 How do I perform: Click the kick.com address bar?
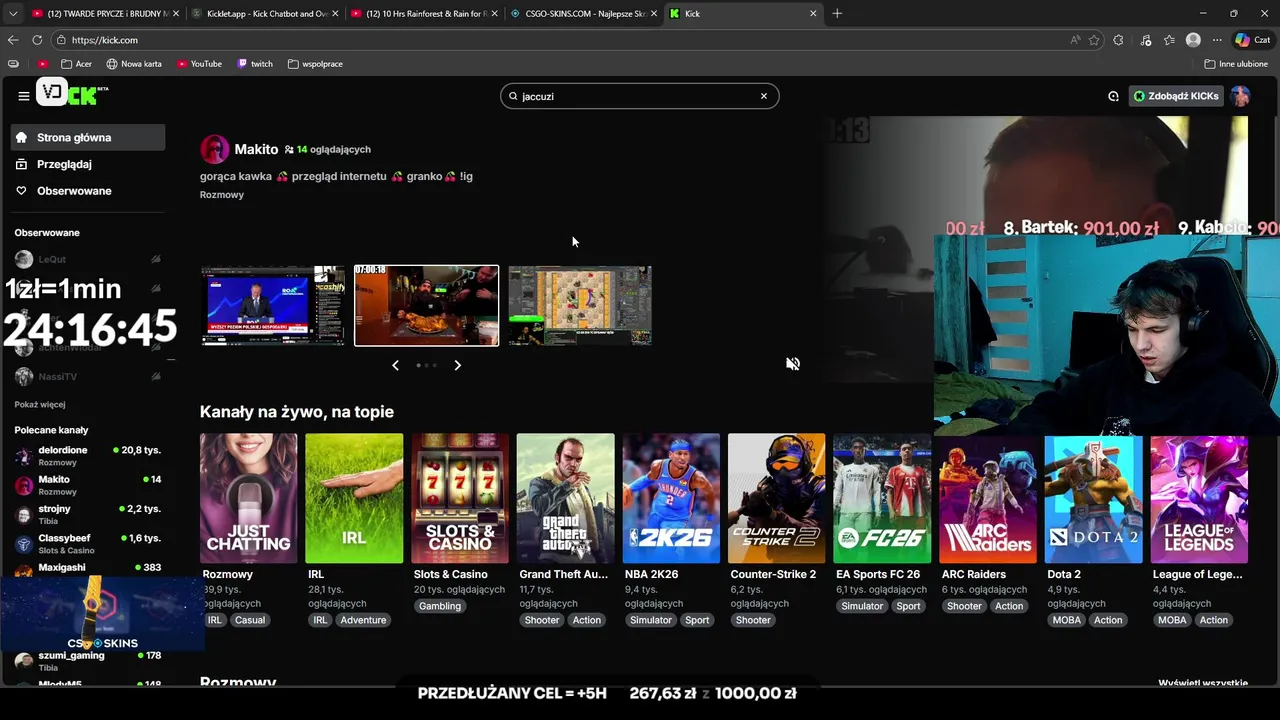[x=560, y=40]
